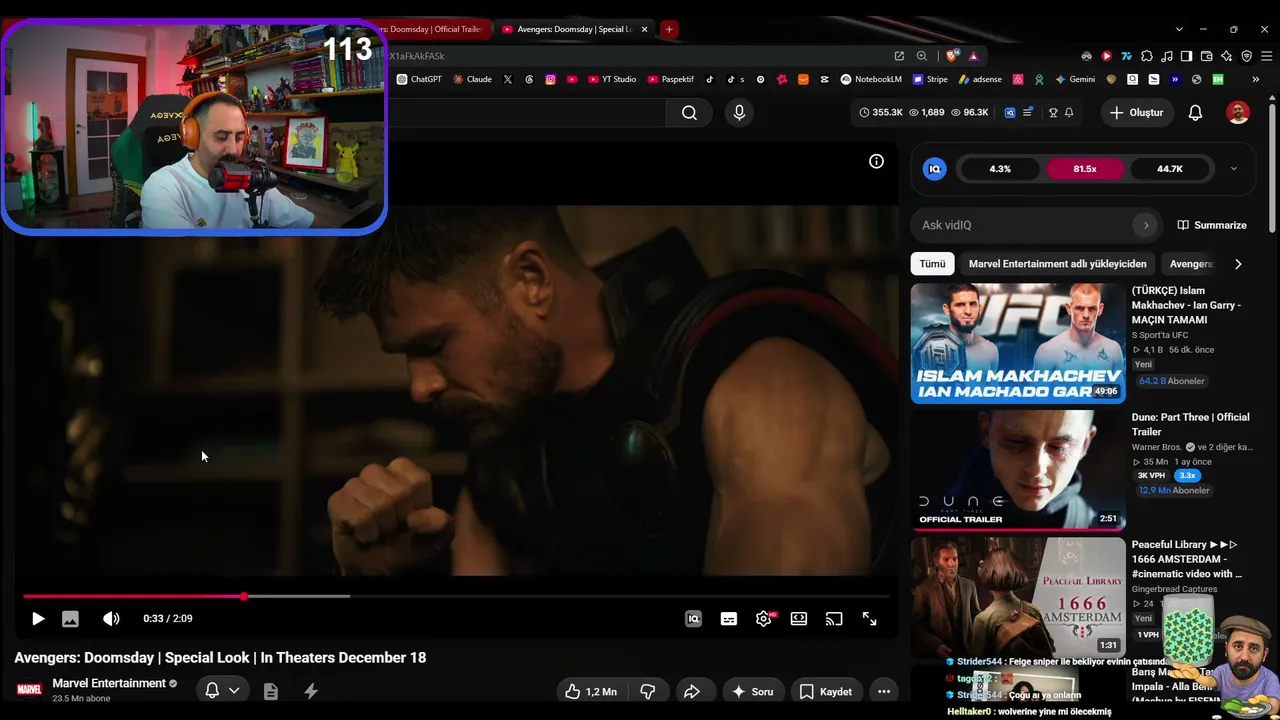Viewport: 1280px width, 720px height.
Task: Switch to the Avengers: Doomsday Official Trailer tab
Action: point(437,29)
